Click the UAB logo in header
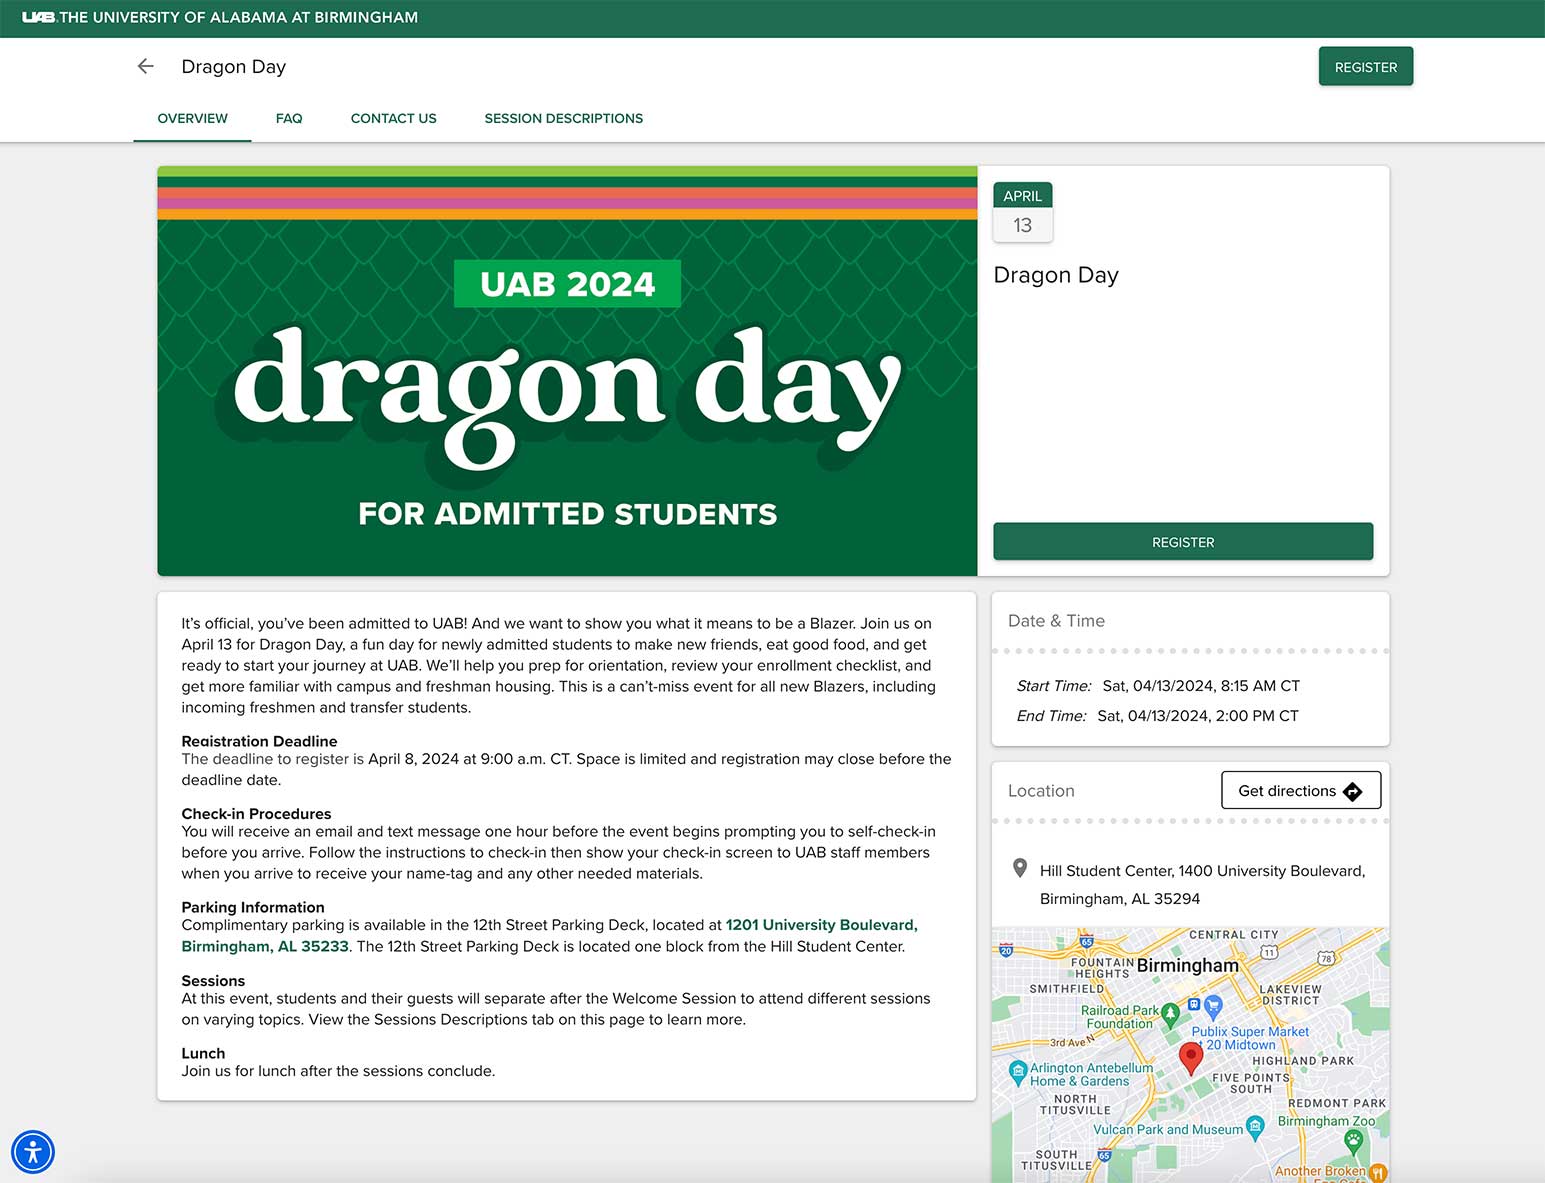 pos(38,17)
